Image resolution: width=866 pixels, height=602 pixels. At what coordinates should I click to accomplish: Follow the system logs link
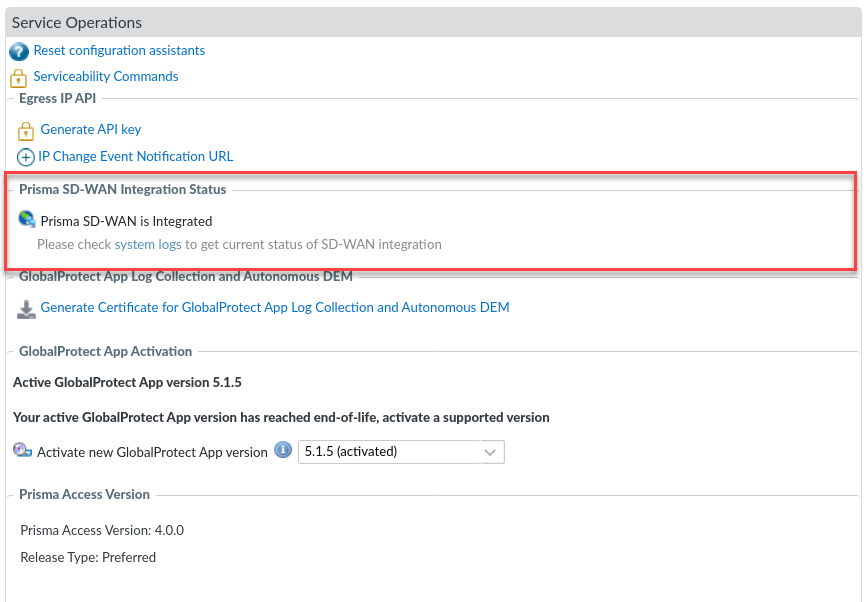(x=148, y=244)
